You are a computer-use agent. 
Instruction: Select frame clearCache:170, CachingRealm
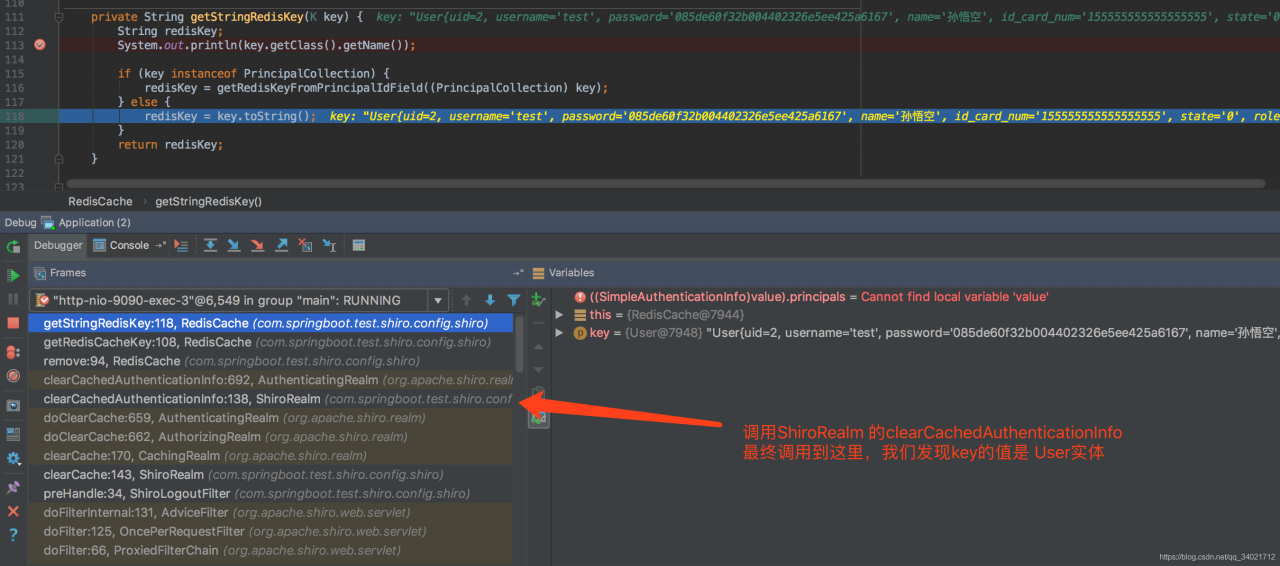click(271, 456)
